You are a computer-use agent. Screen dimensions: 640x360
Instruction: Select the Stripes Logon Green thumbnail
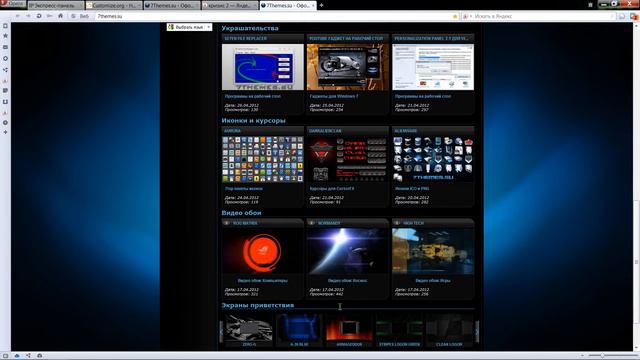pyautogui.click(x=399, y=329)
